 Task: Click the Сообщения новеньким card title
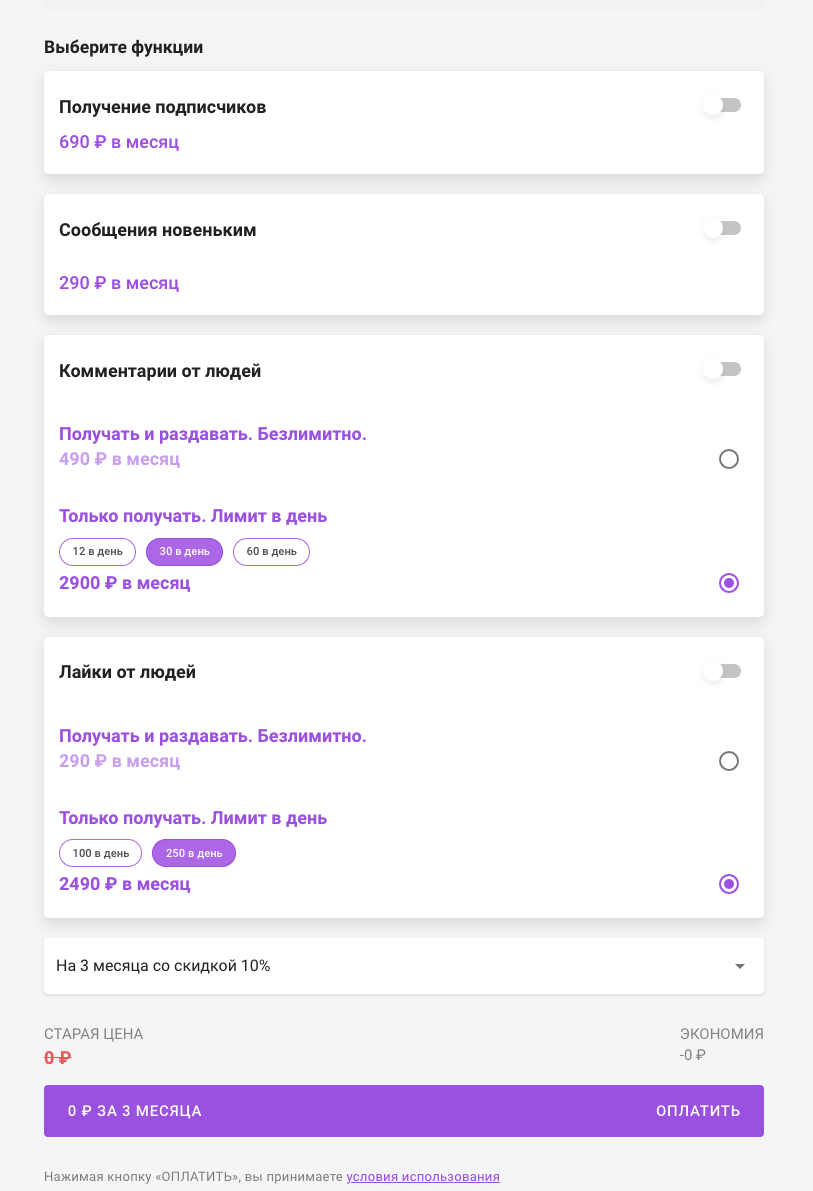click(x=157, y=230)
